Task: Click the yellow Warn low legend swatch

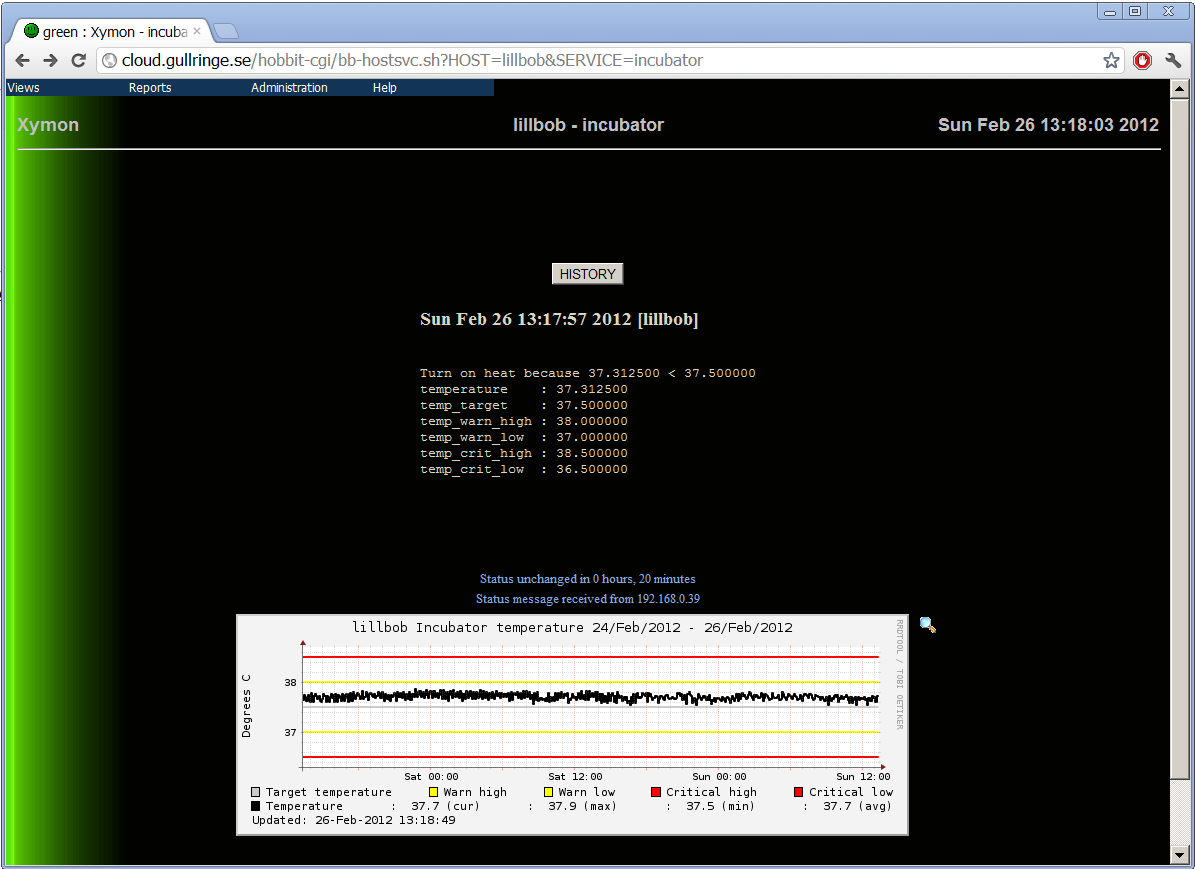Action: click(549, 792)
